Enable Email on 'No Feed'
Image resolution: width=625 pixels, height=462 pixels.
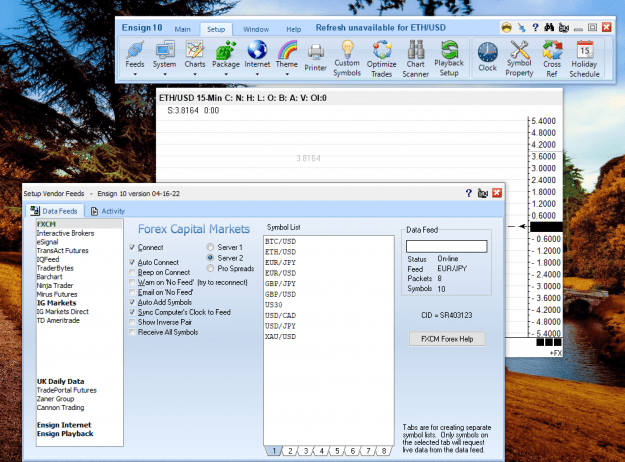(132, 292)
